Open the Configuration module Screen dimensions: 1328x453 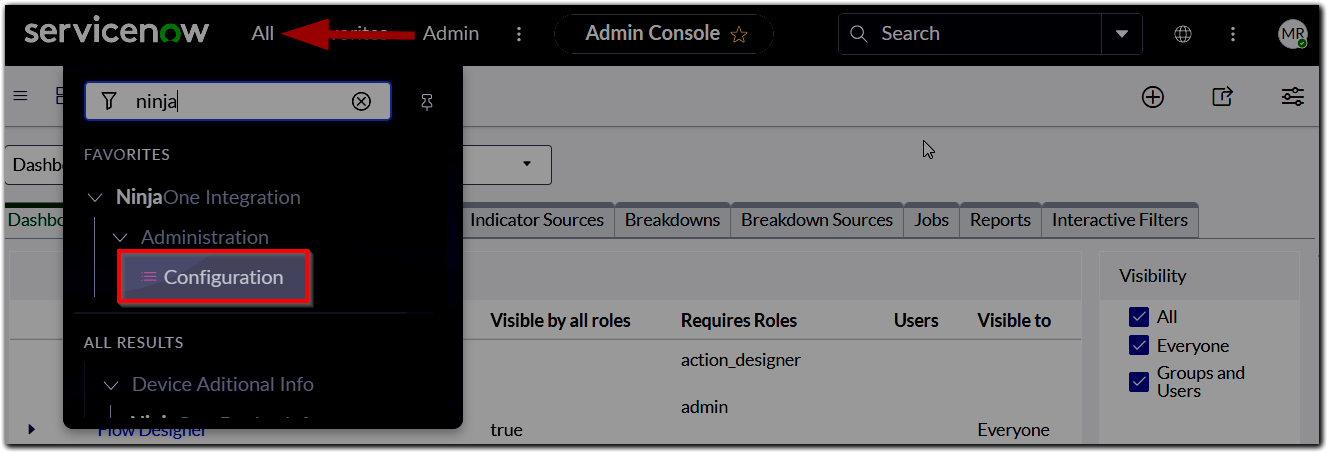214,277
